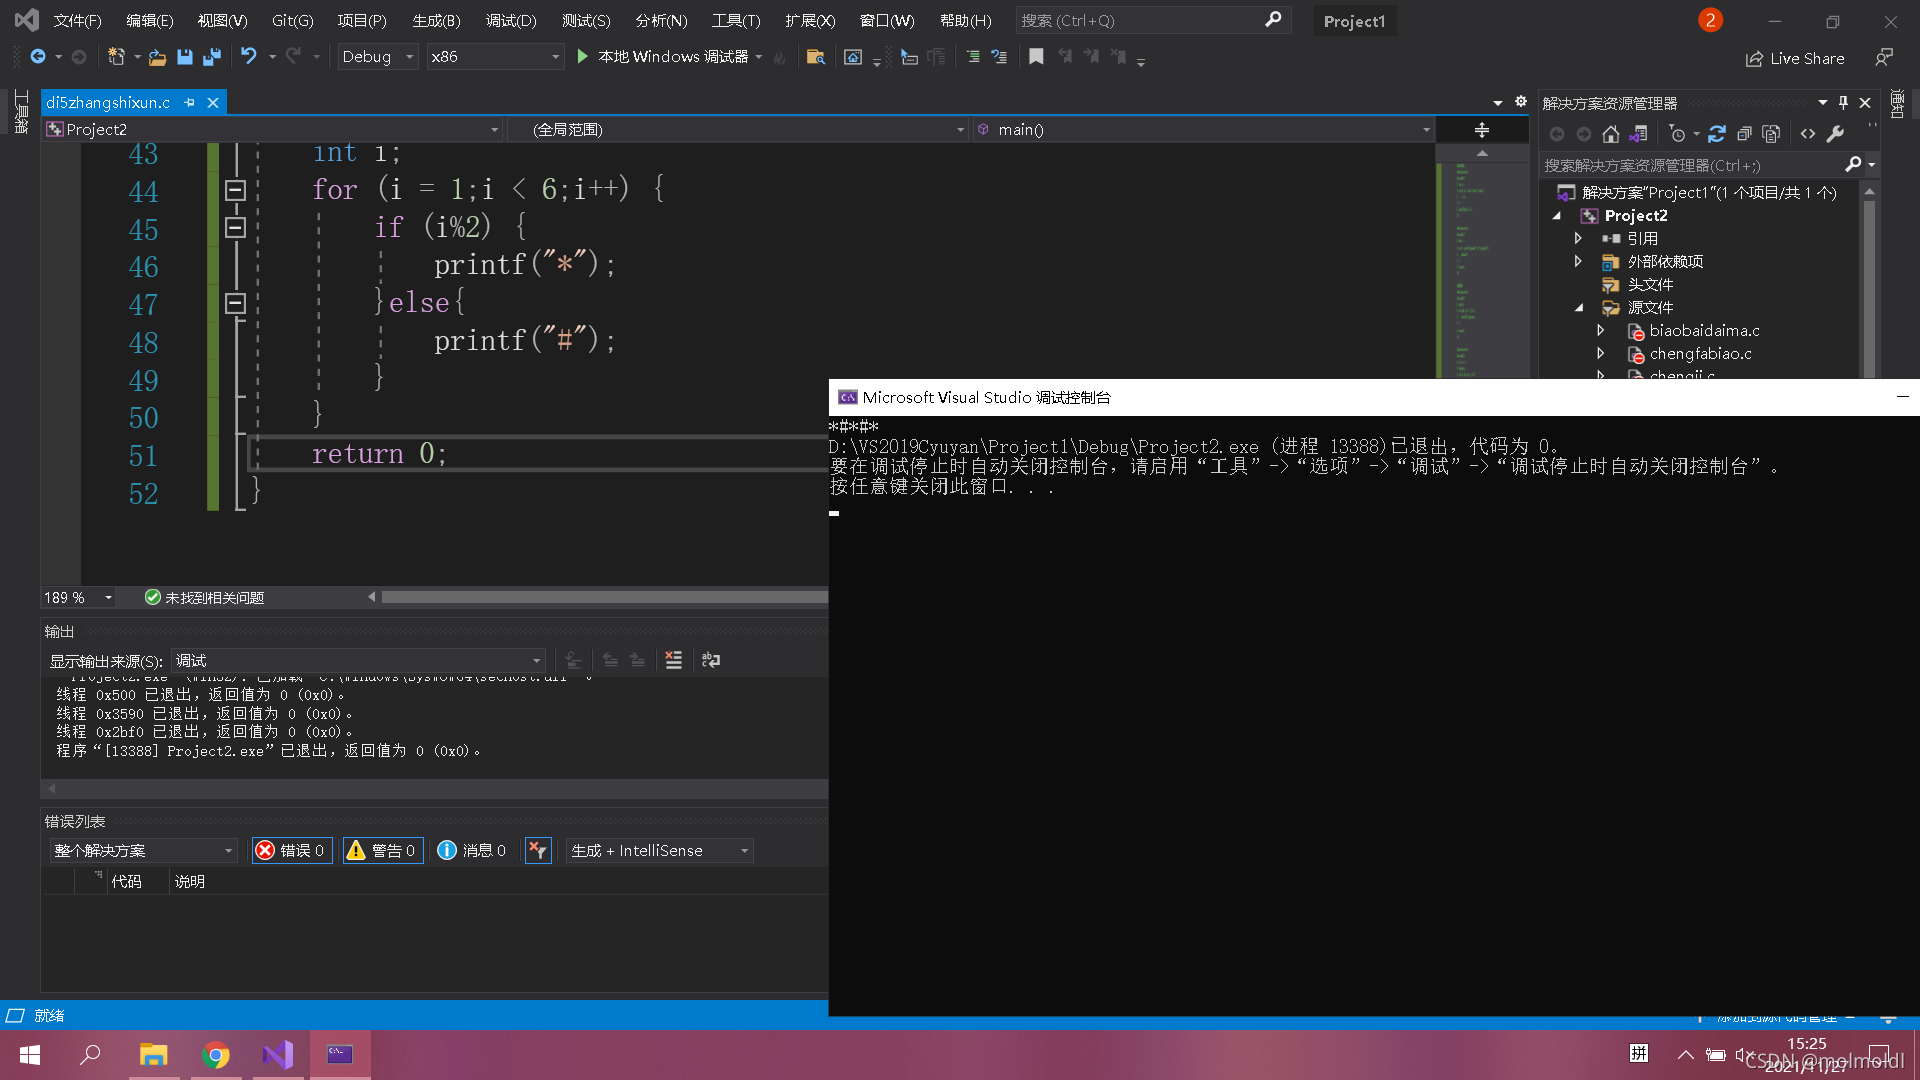Click the new project toolbar icon

[116, 57]
